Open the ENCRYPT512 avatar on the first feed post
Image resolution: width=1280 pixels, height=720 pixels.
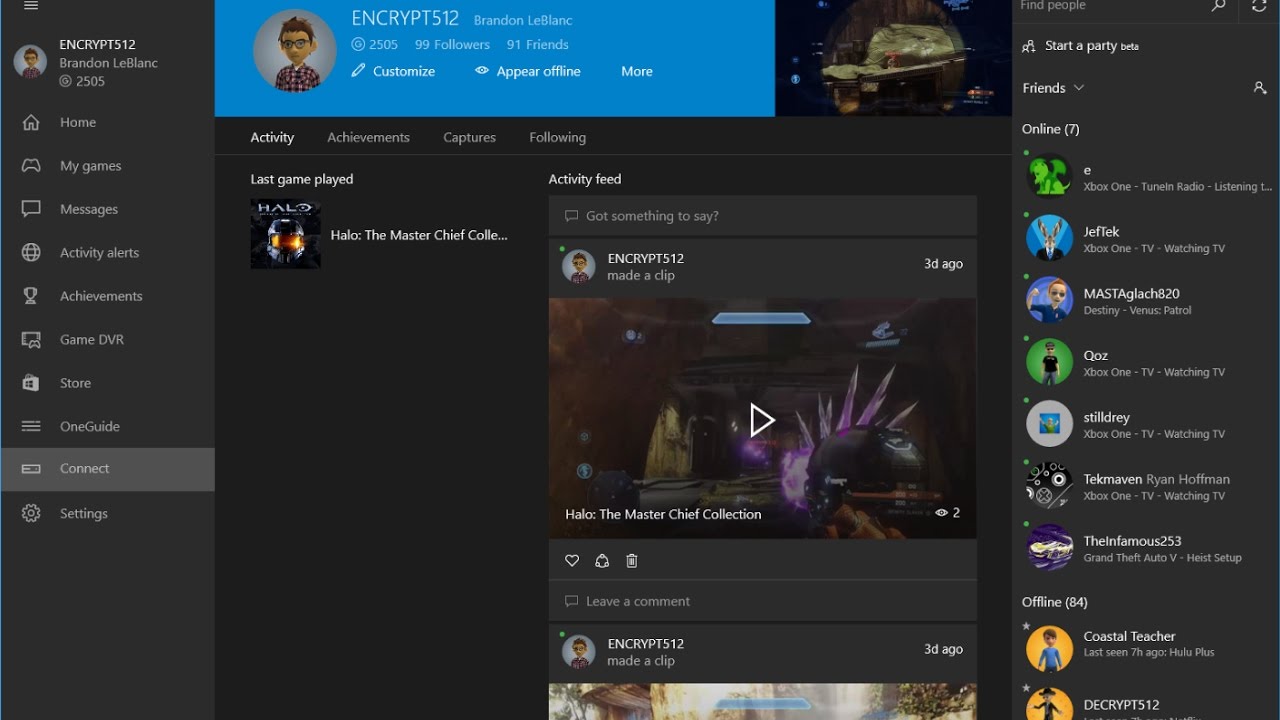pos(578,266)
